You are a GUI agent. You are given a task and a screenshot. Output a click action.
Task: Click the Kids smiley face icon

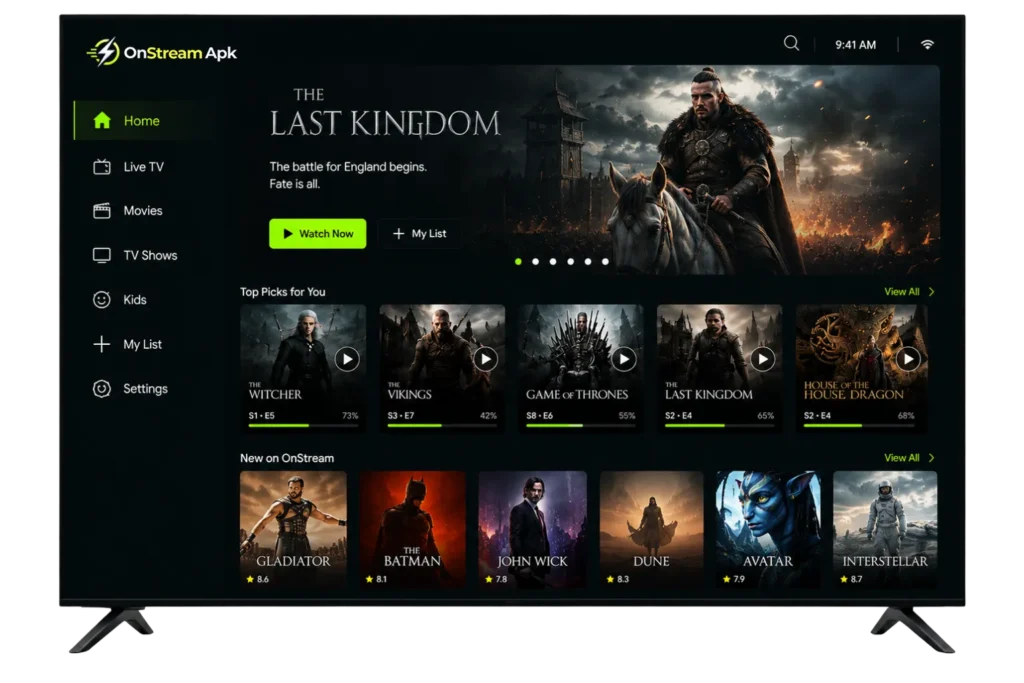(x=102, y=300)
